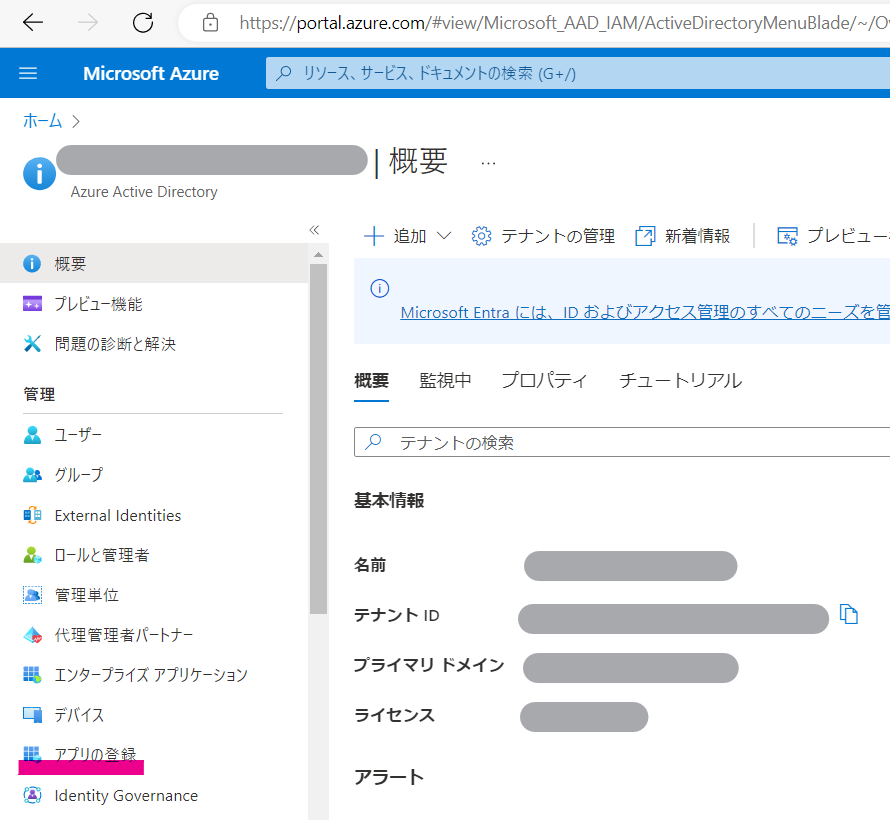Click the ホーム breadcrumb link
This screenshot has width=890, height=820.
click(42, 121)
